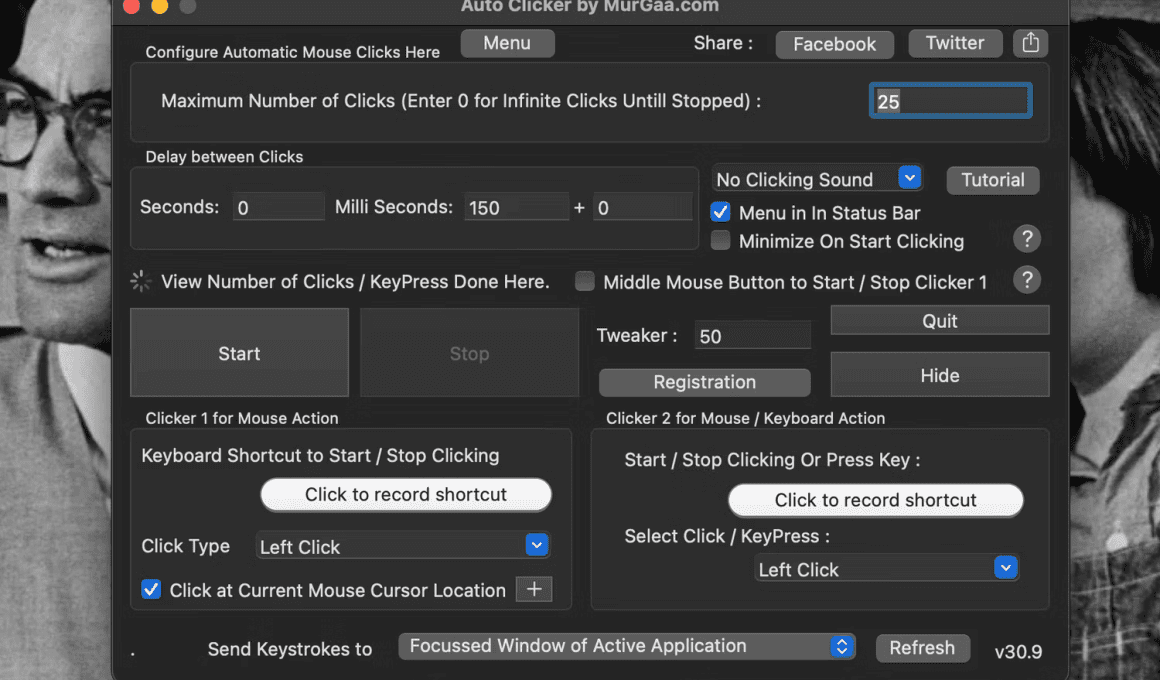Click the yellow minimize window button
1160x680 pixels.
[x=159, y=6]
